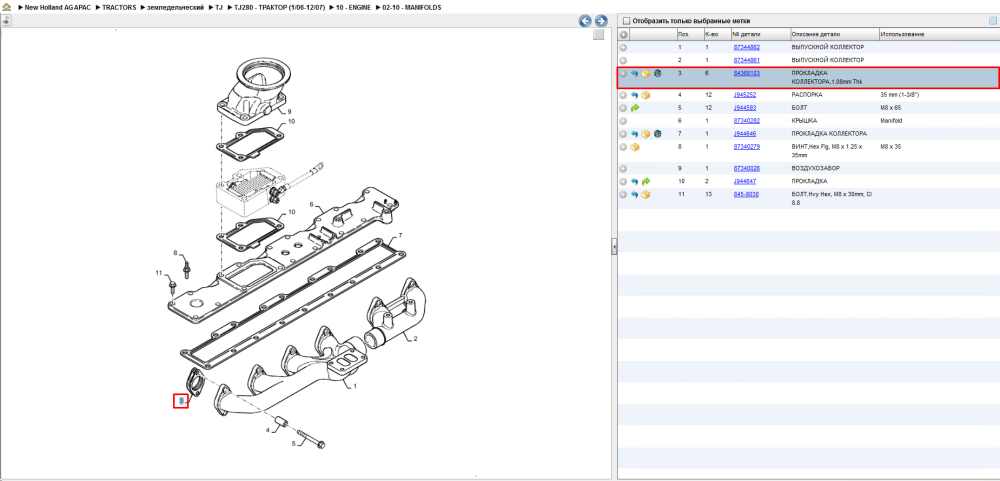Screen dimensions: 1000x481
Task: Click the box icon on position 3 row
Action: 645,73
